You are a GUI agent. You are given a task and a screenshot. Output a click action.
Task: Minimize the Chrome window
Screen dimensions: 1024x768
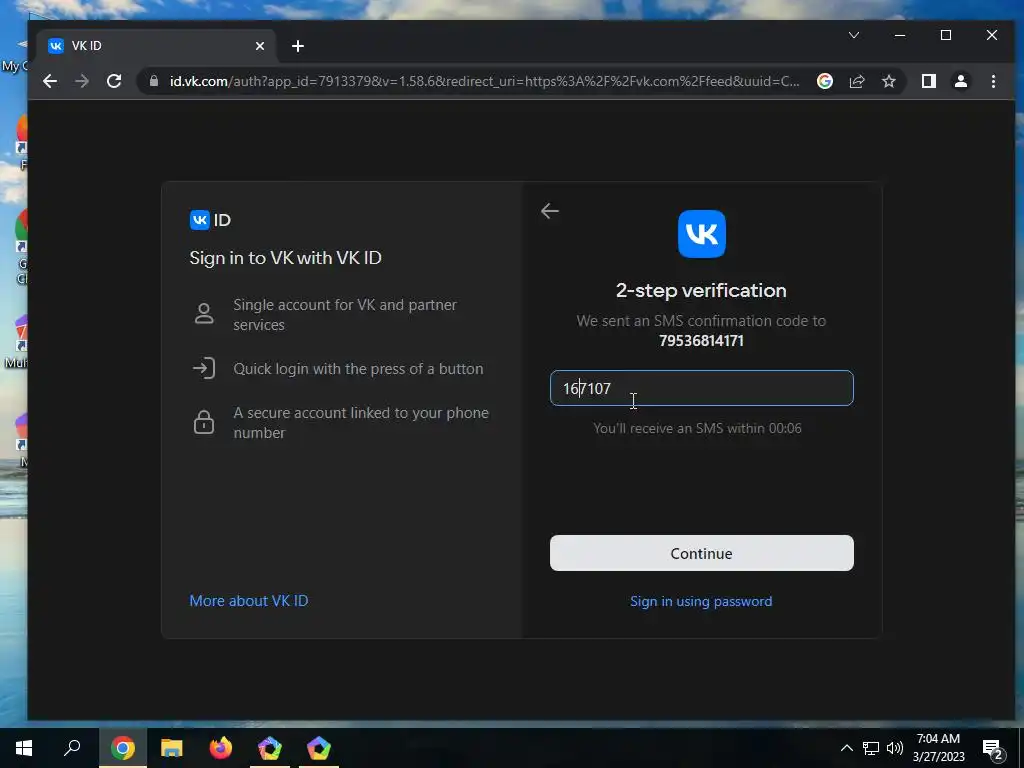[x=900, y=35]
